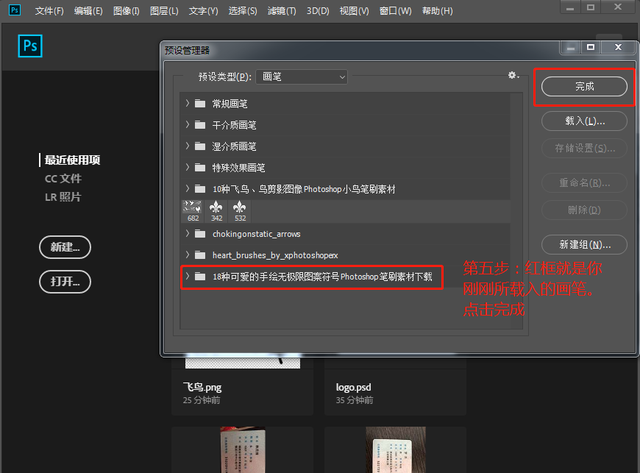Open the 文件(F) menu
This screenshot has width=640, height=473.
point(49,11)
